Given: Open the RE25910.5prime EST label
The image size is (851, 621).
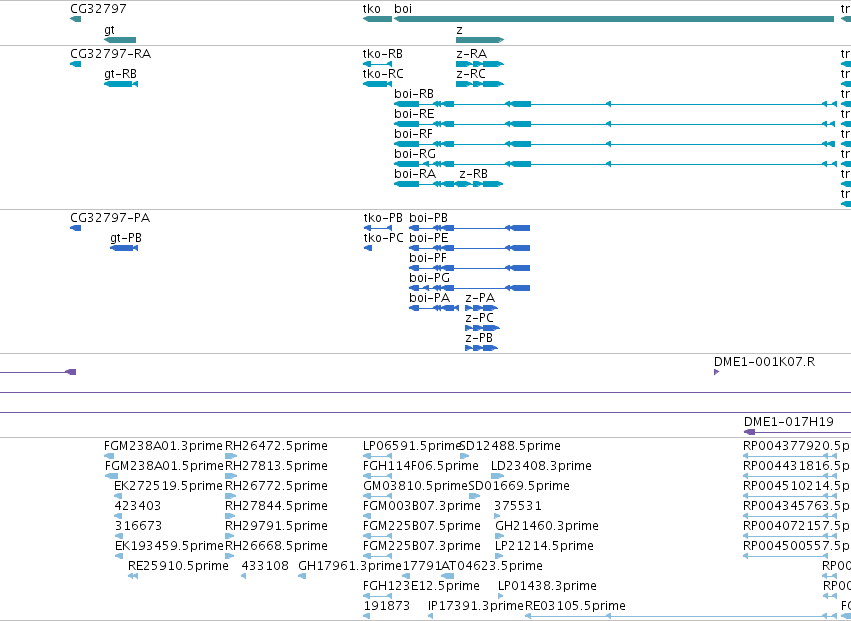Looking at the screenshot, I should (x=179, y=566).
